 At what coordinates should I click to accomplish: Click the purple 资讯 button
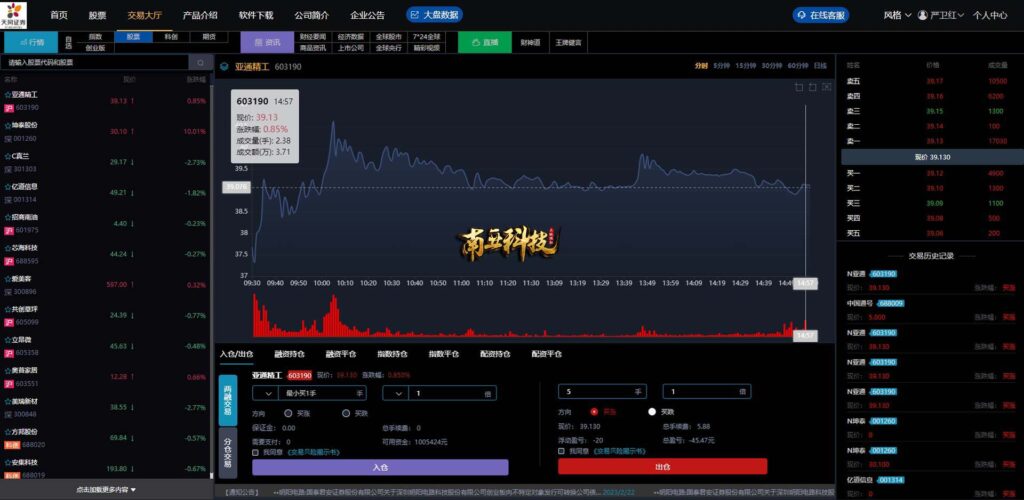[266, 42]
